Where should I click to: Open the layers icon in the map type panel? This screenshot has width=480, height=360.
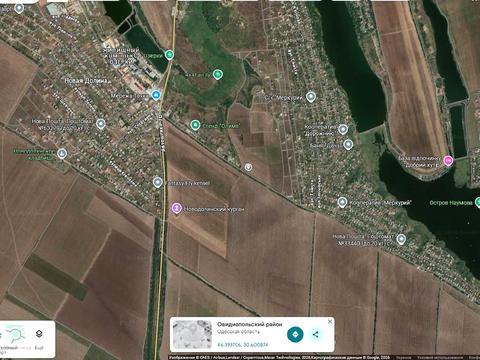point(39,334)
